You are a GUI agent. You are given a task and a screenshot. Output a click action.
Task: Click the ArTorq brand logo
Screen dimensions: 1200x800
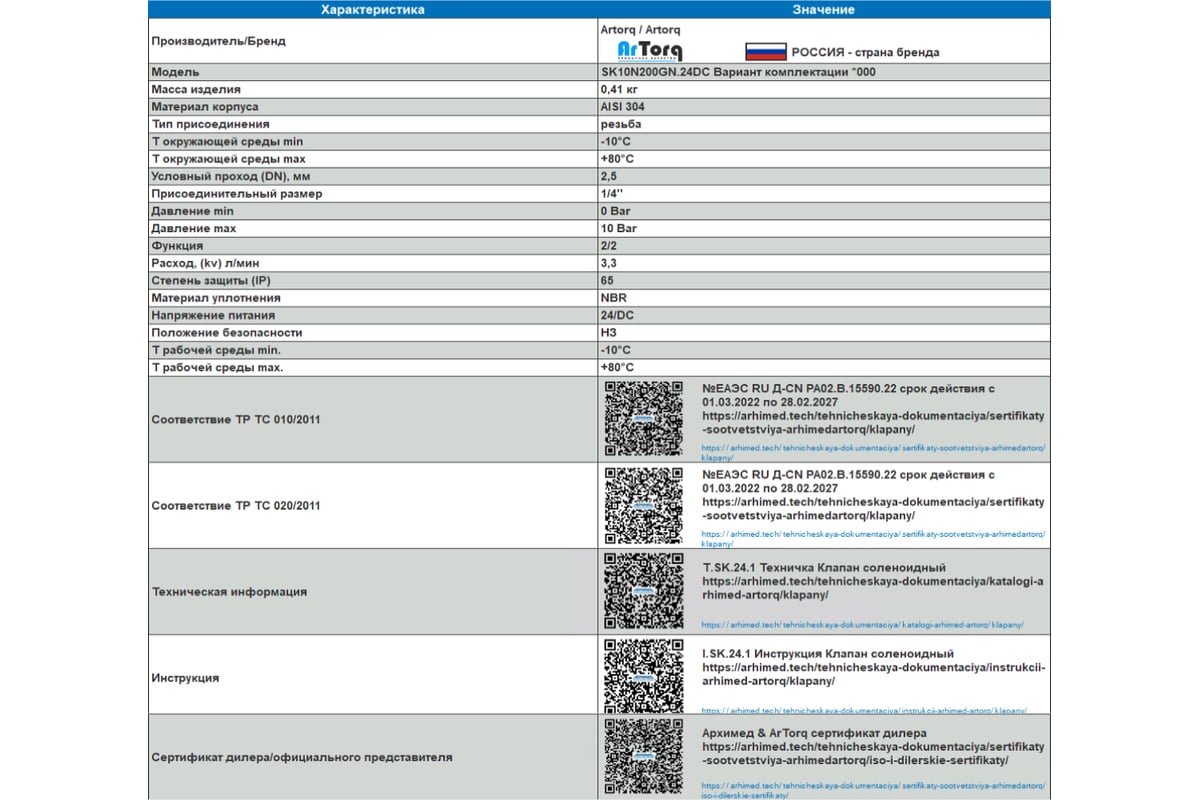click(x=650, y=51)
